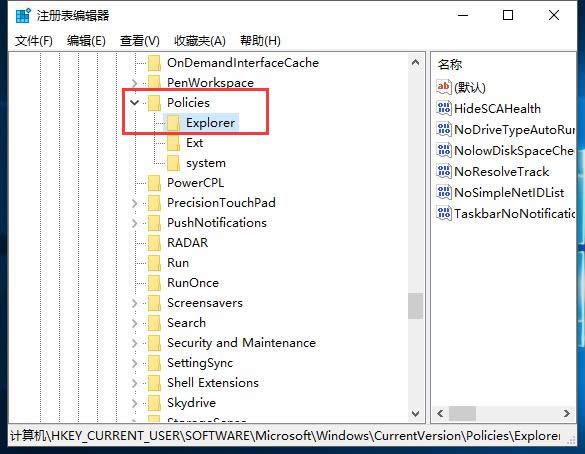
Task: Click the Screensavers folder icon
Action: click(x=154, y=303)
